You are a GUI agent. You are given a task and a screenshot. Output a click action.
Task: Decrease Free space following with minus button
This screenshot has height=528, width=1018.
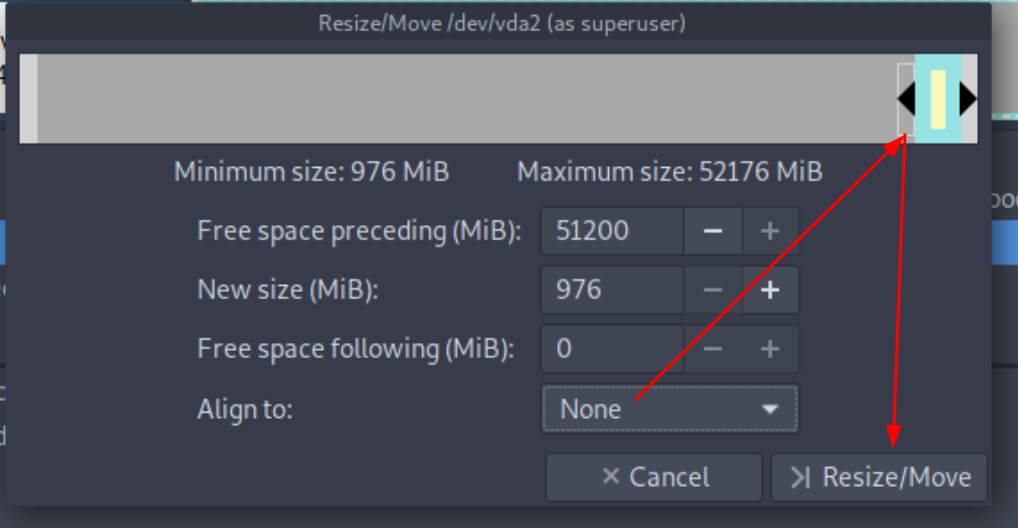click(x=713, y=349)
